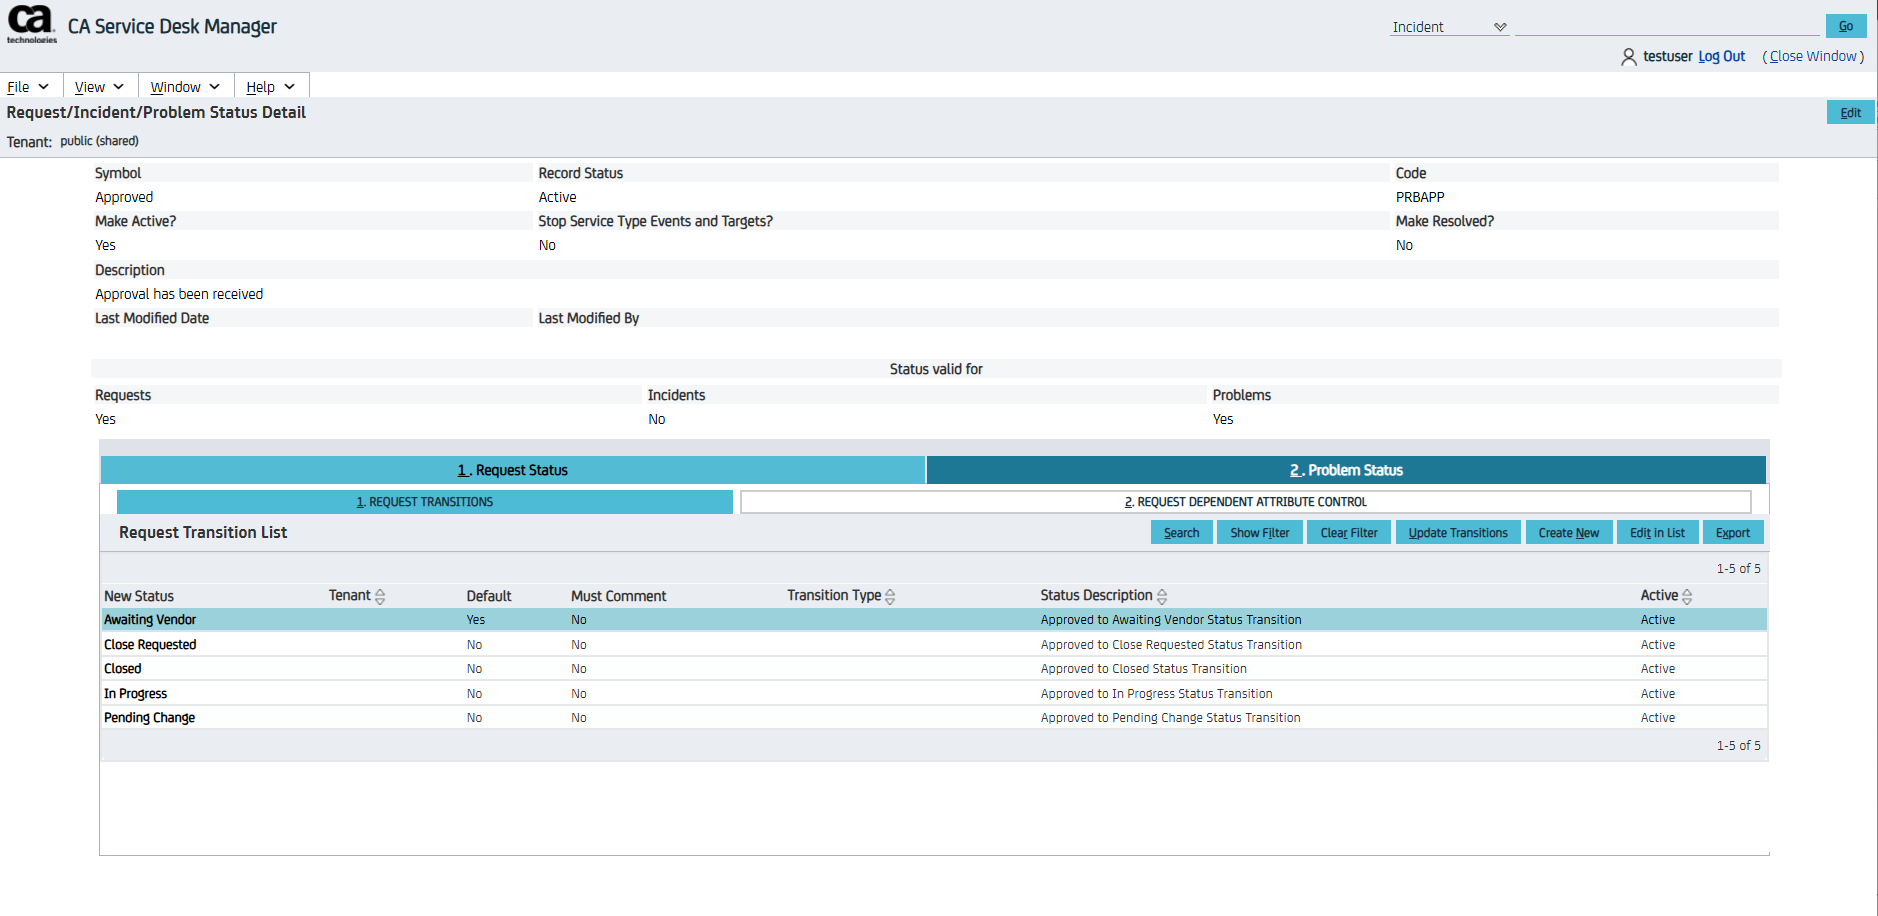1878x916 pixels.
Task: Select Request Dependent Attribute Control tab
Action: pos(1245,502)
